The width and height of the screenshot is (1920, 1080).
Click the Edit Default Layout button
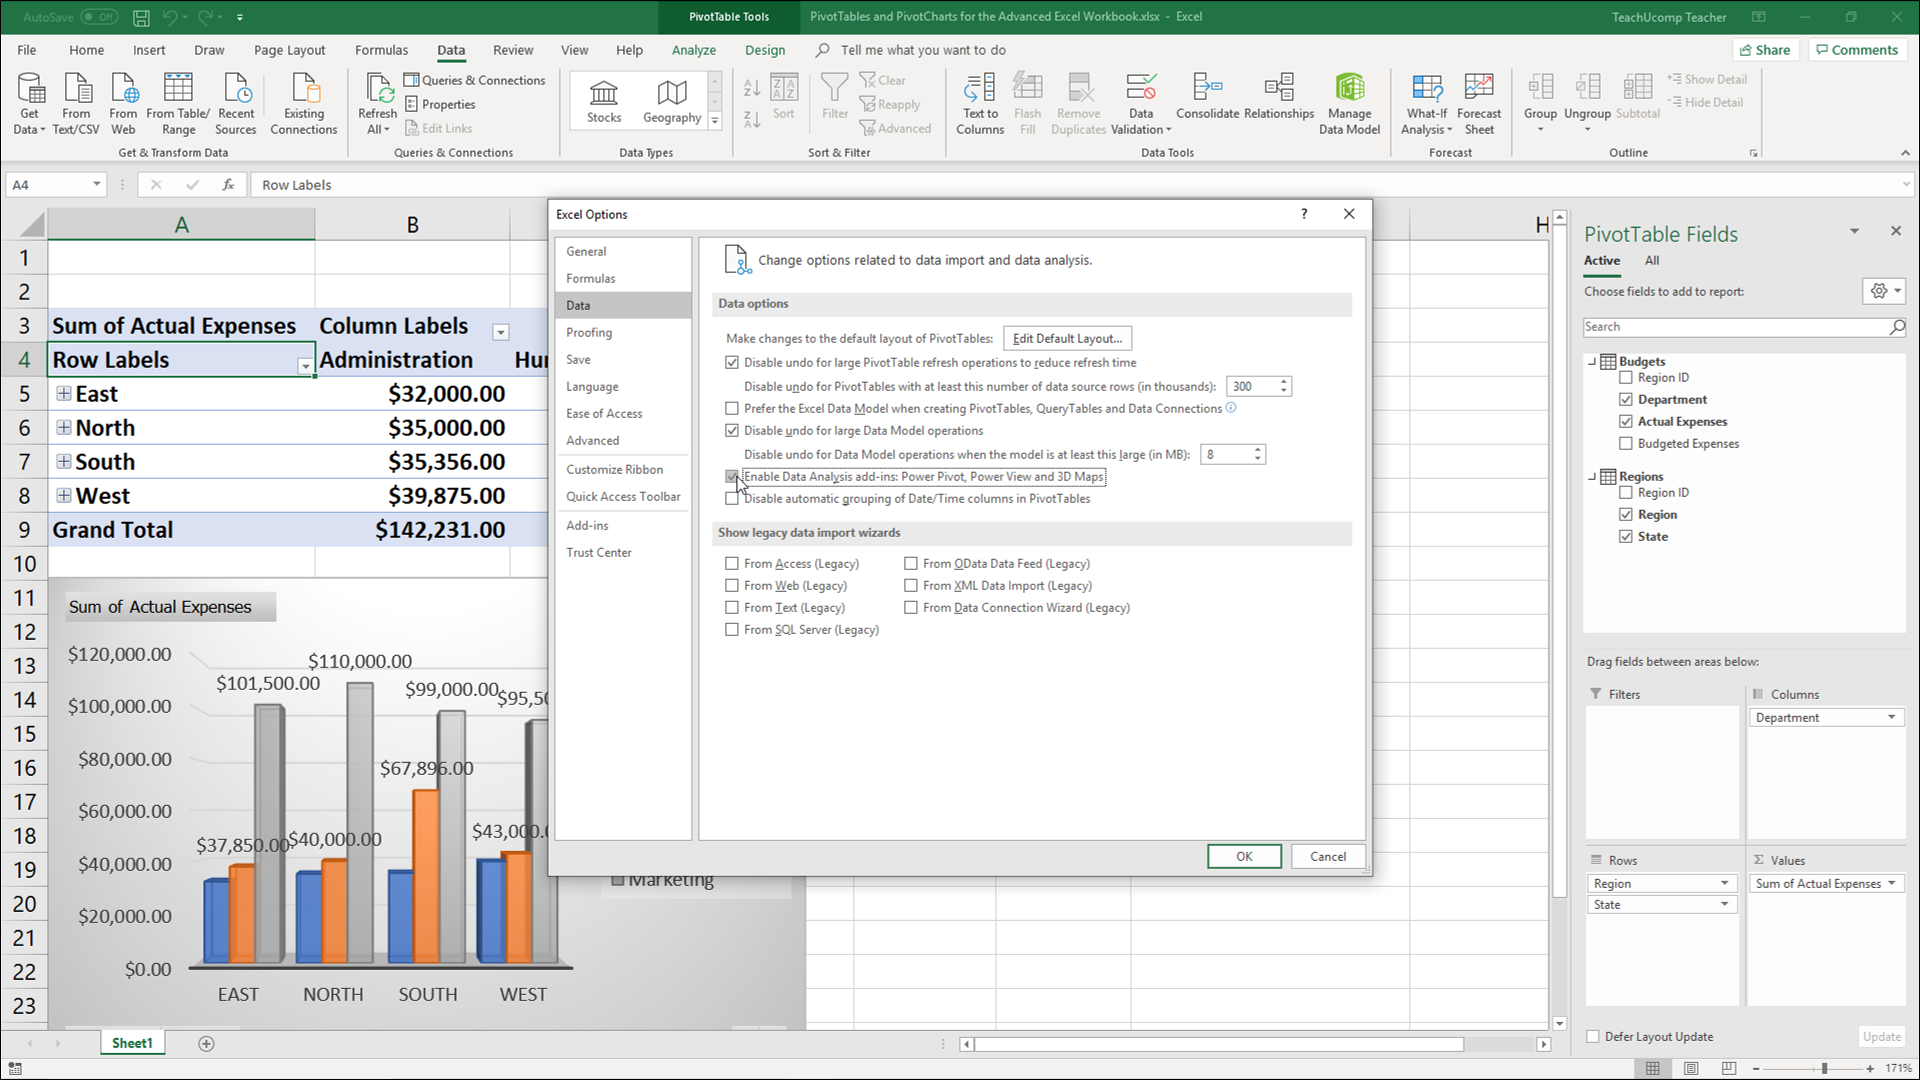[1065, 338]
